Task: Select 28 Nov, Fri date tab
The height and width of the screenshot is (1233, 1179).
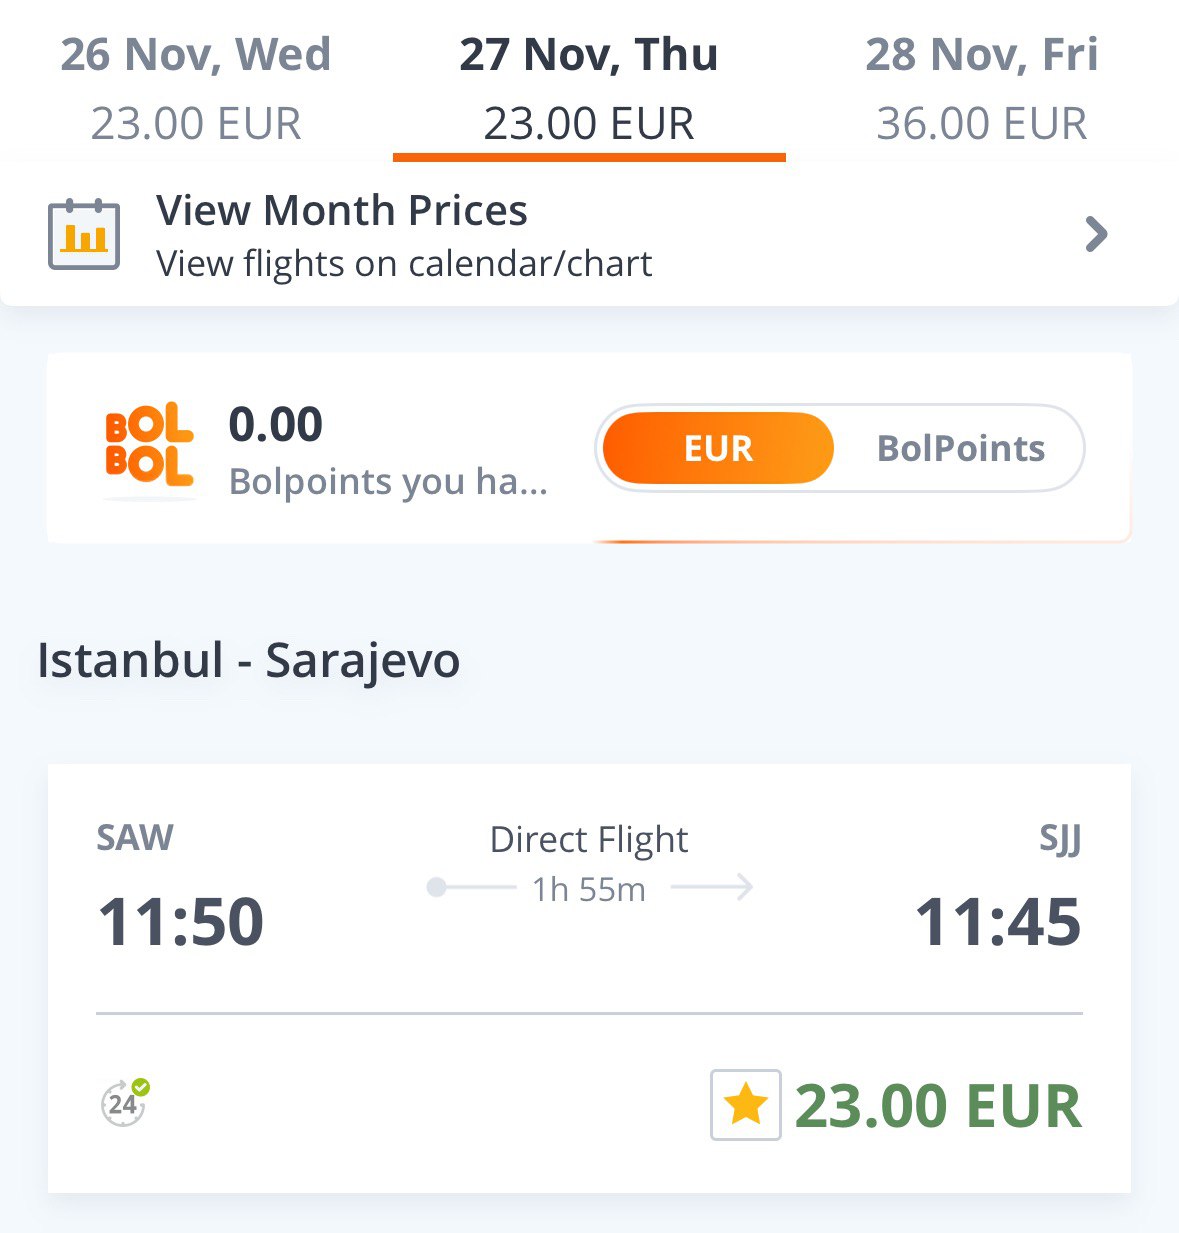Action: [x=982, y=88]
